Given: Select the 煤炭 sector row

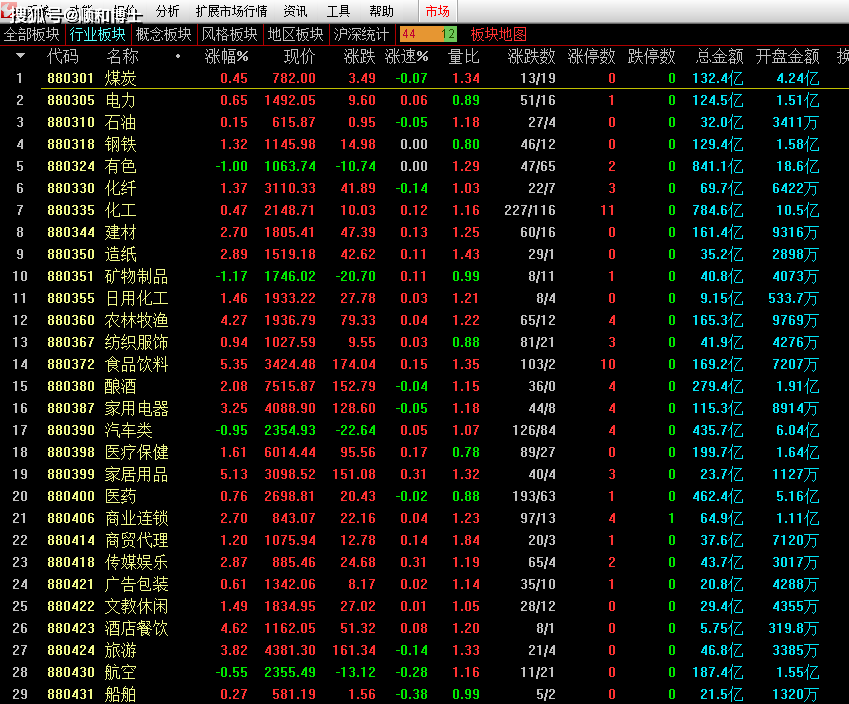Looking at the screenshot, I should point(121,78).
